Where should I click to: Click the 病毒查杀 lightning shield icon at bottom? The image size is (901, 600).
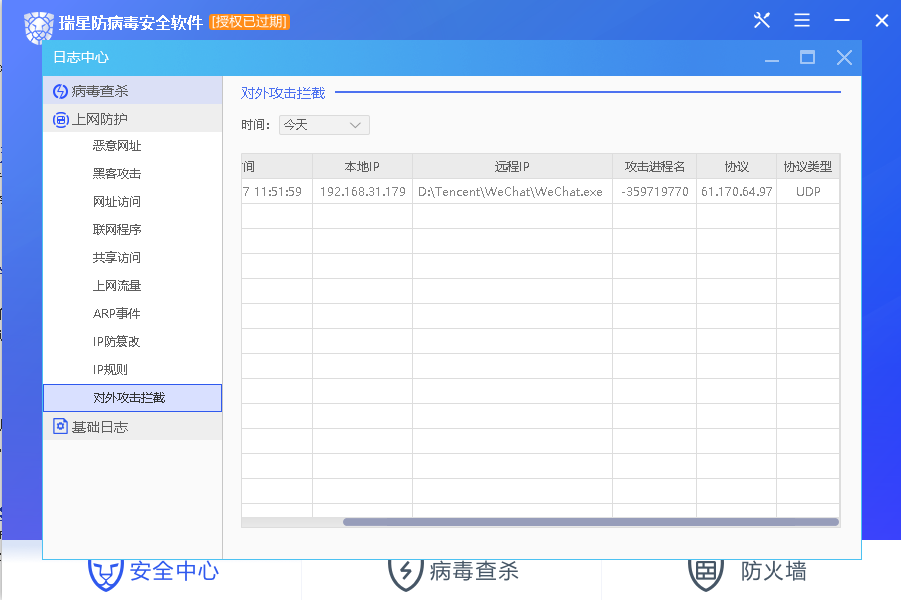coord(406,575)
